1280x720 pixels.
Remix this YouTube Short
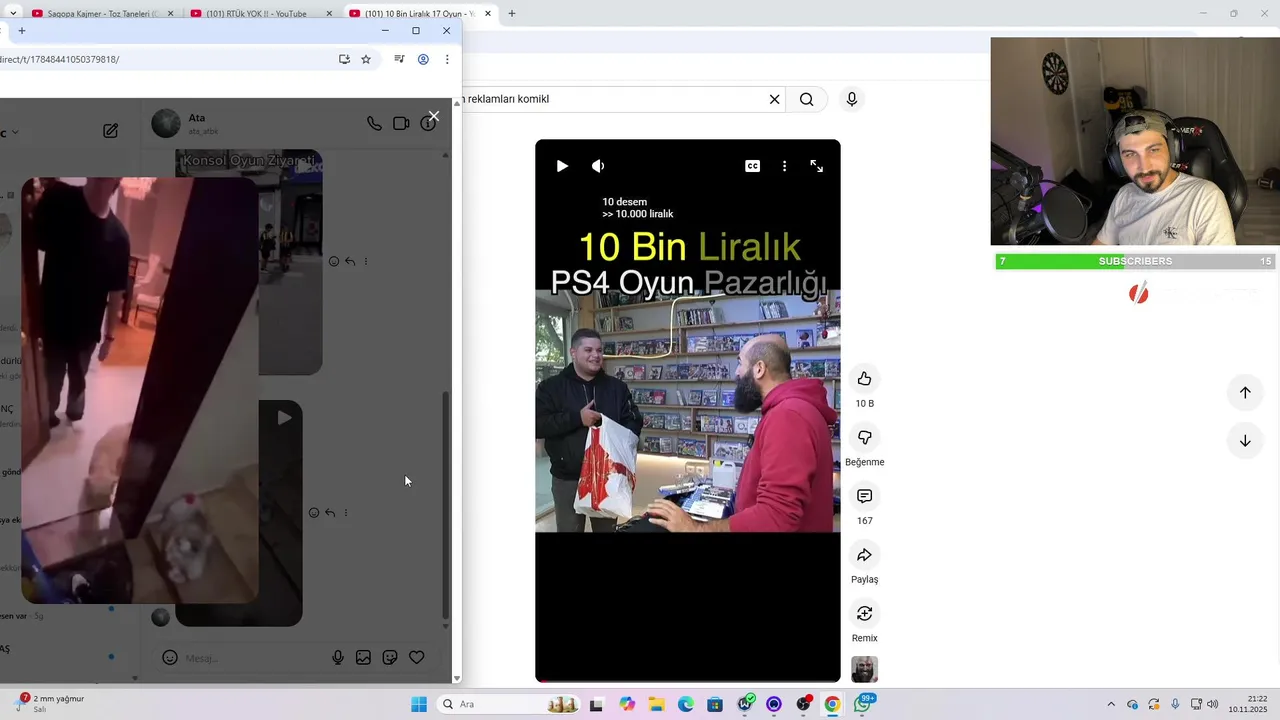(x=865, y=613)
